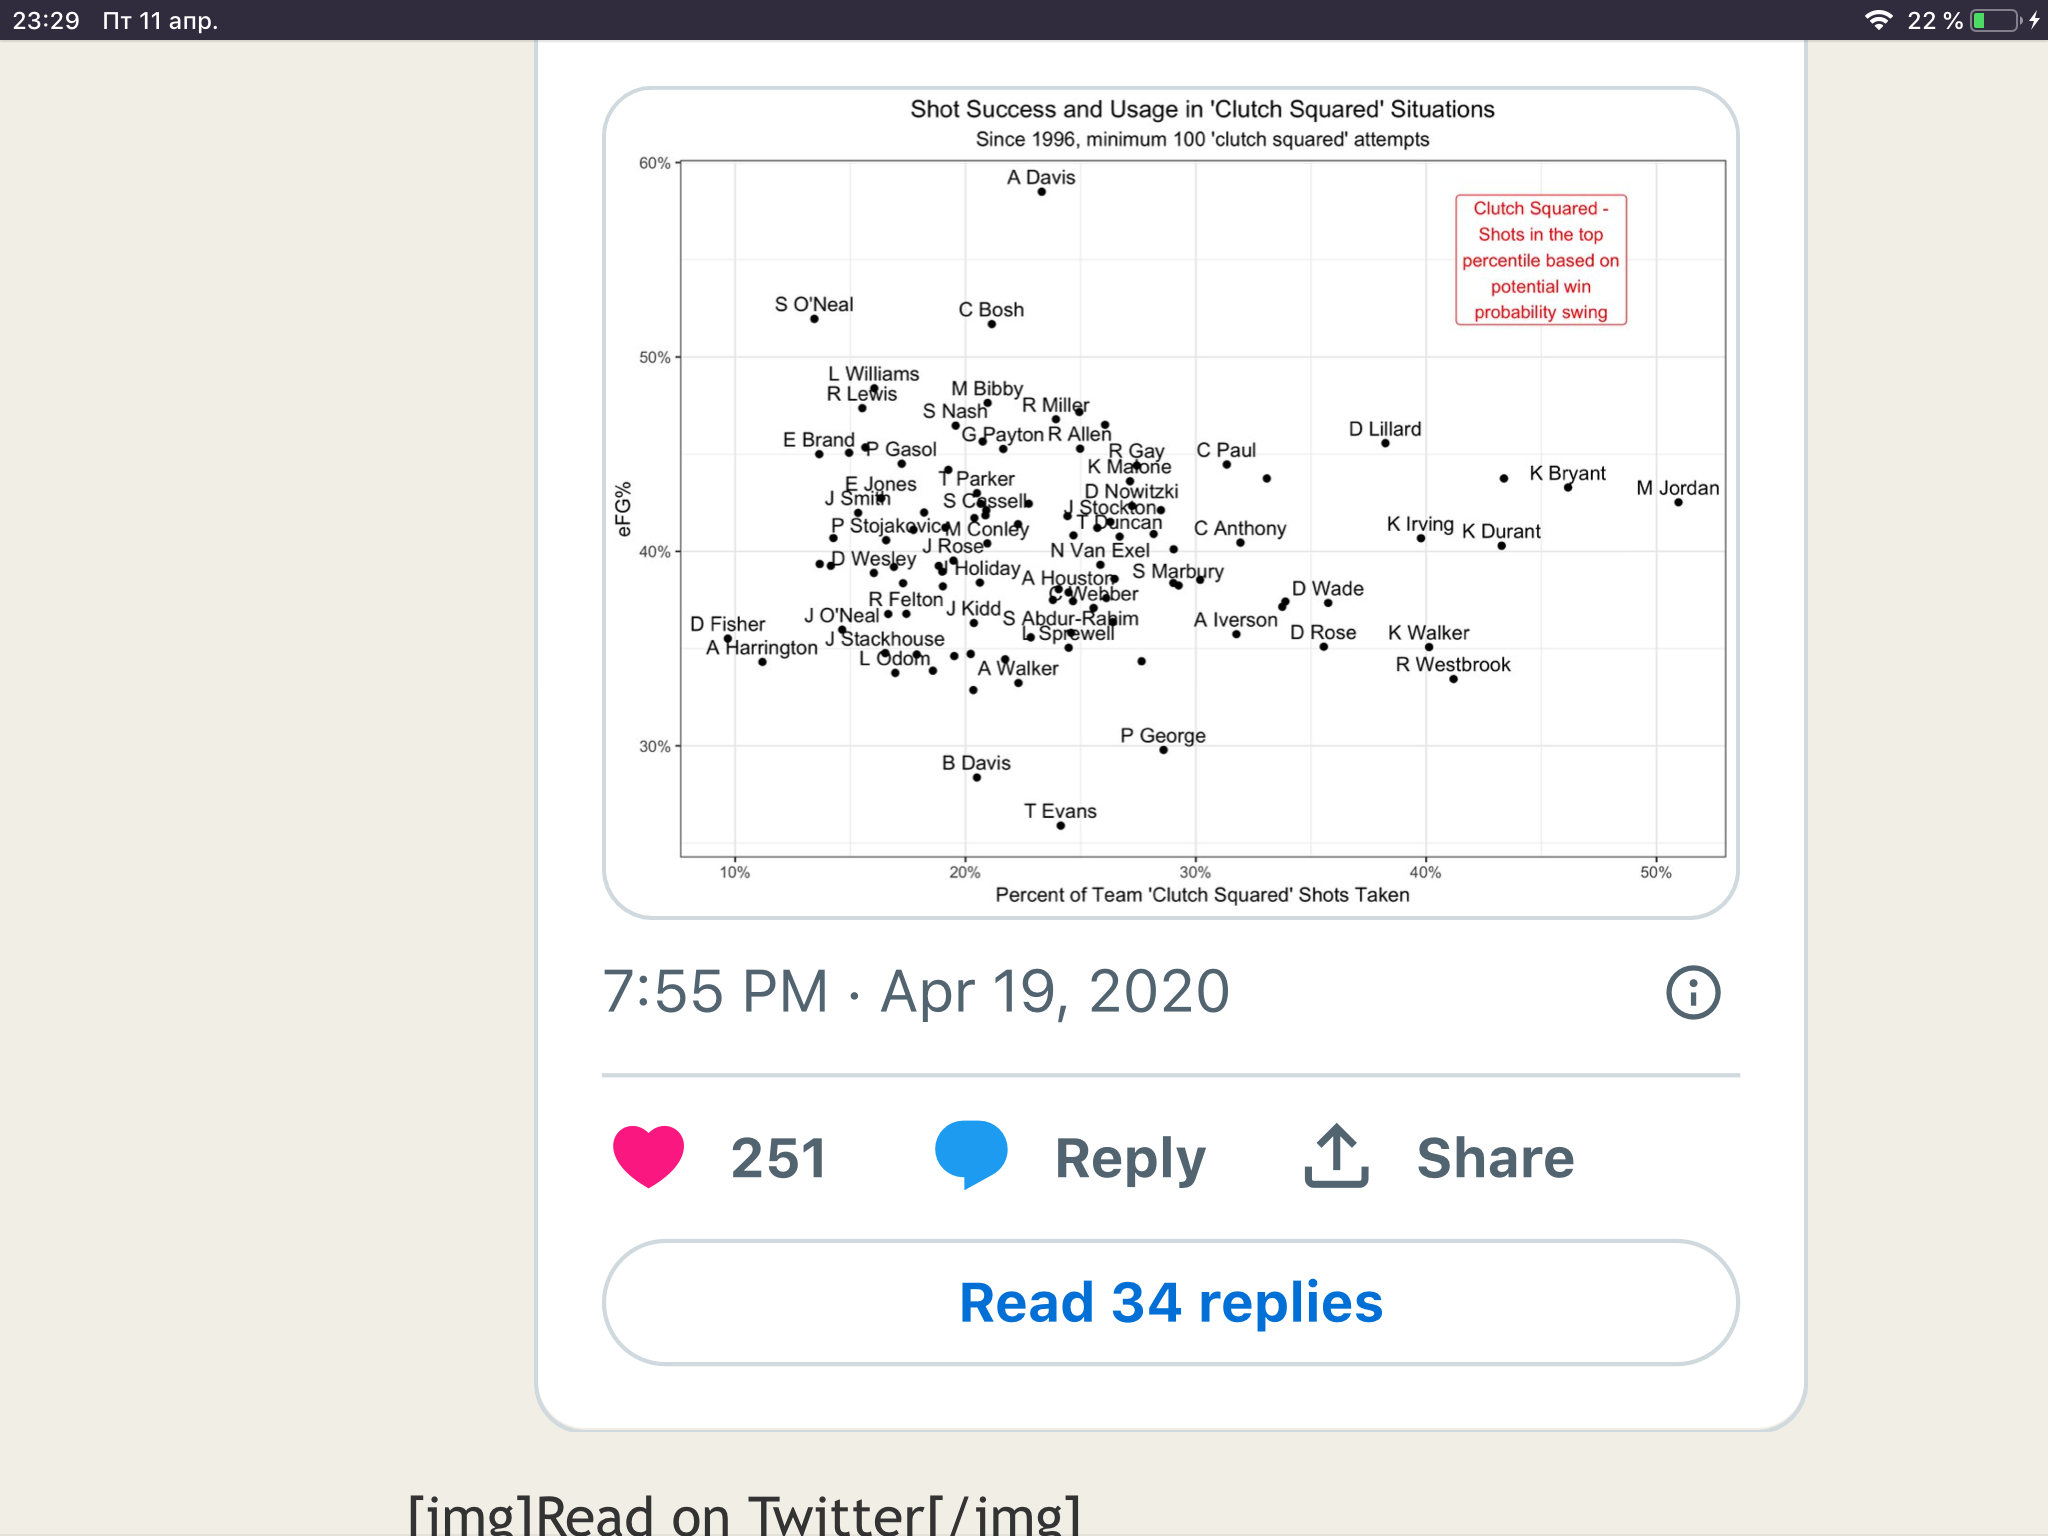Tap the battery indicator icon
The image size is (2048, 1536).
click(x=1994, y=20)
